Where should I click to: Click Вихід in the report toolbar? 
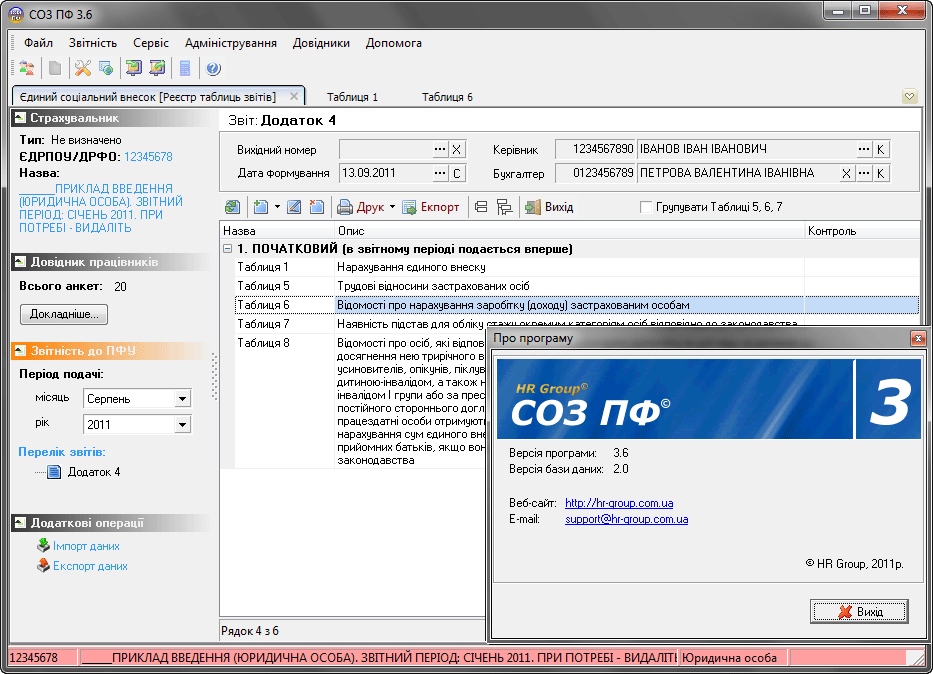point(549,207)
